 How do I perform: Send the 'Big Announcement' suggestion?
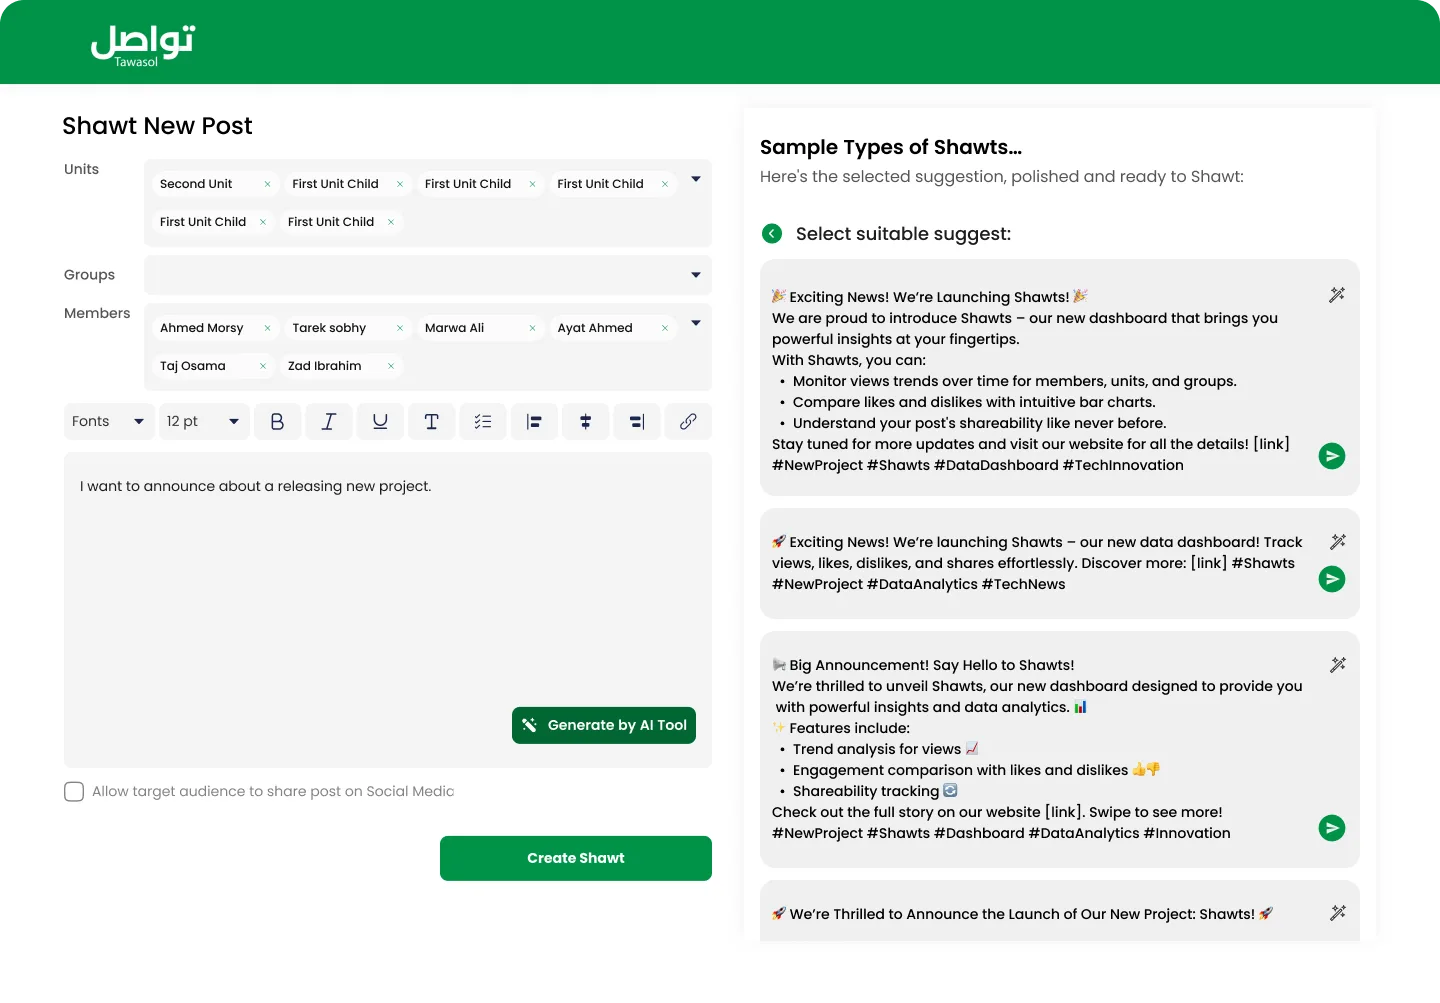pos(1332,828)
